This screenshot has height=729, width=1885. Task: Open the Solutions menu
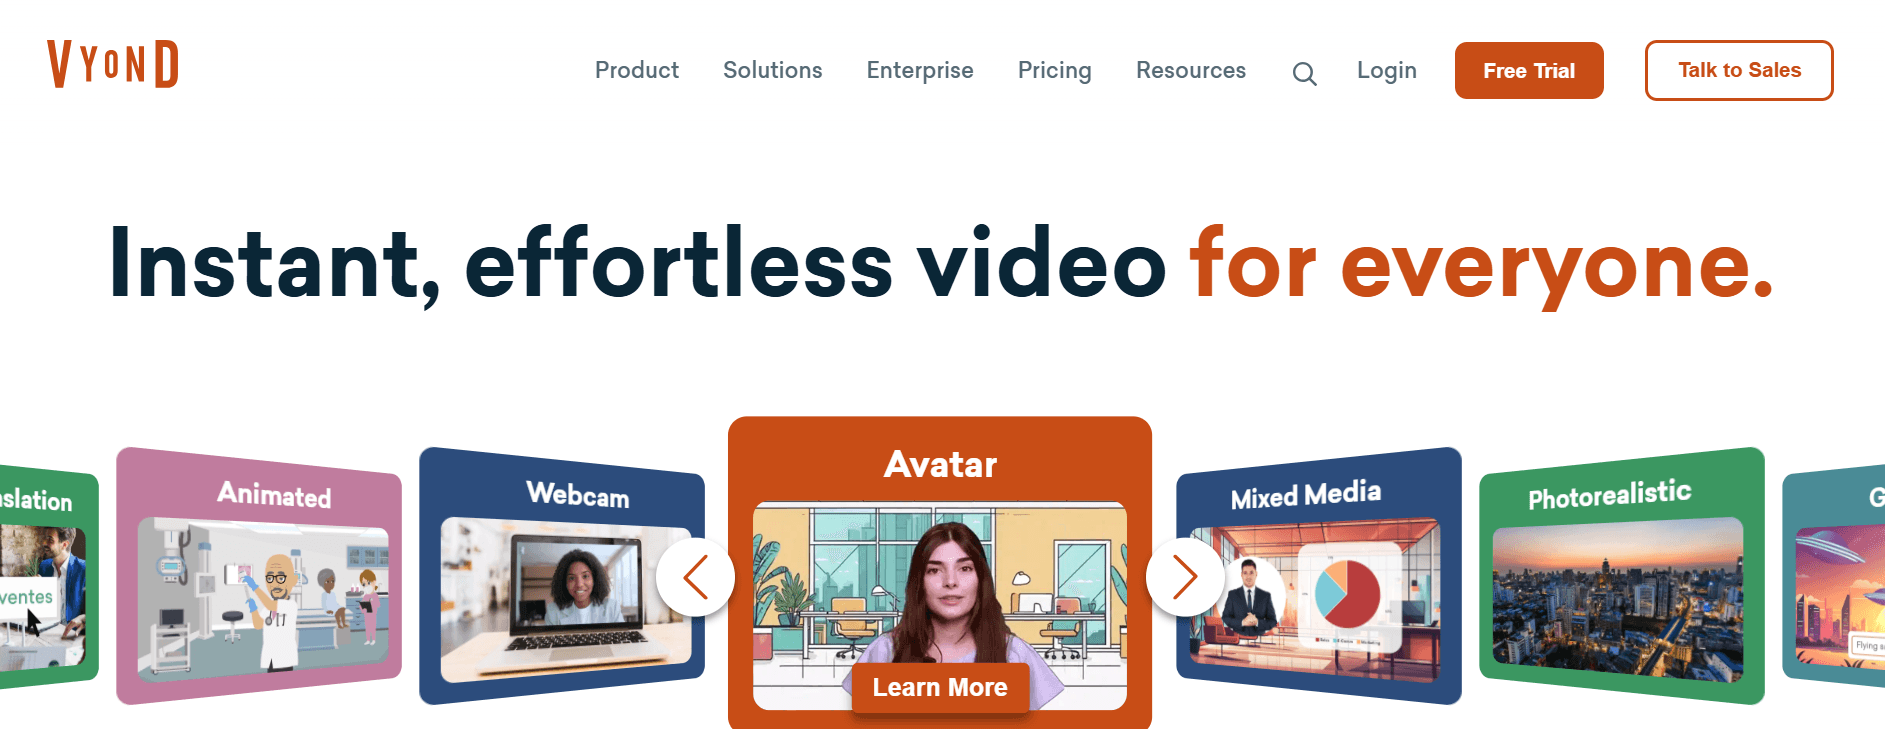click(773, 70)
